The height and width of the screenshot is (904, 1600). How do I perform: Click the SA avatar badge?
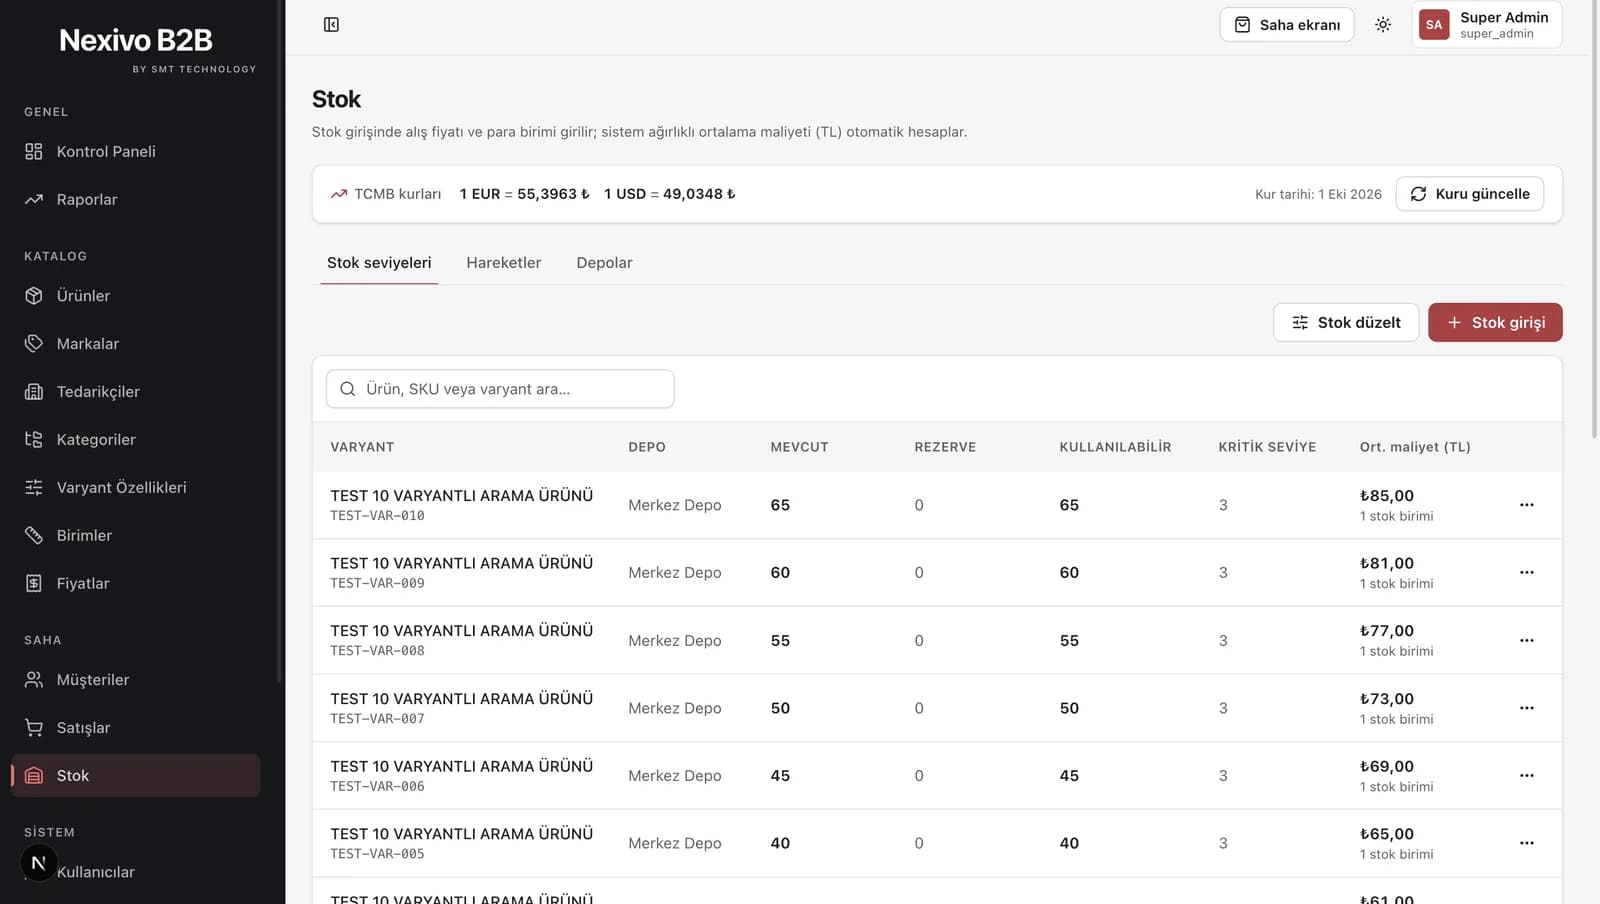pos(1434,25)
